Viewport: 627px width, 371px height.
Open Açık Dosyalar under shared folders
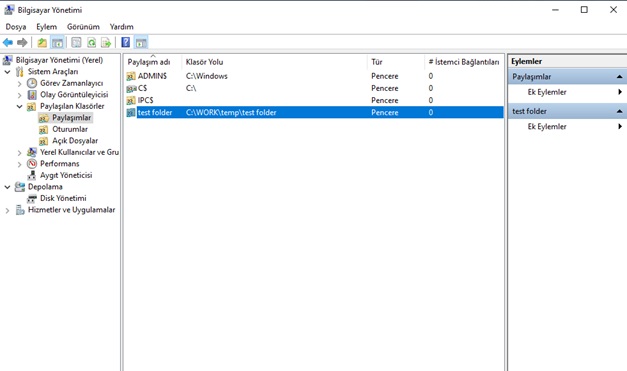[x=75, y=141]
